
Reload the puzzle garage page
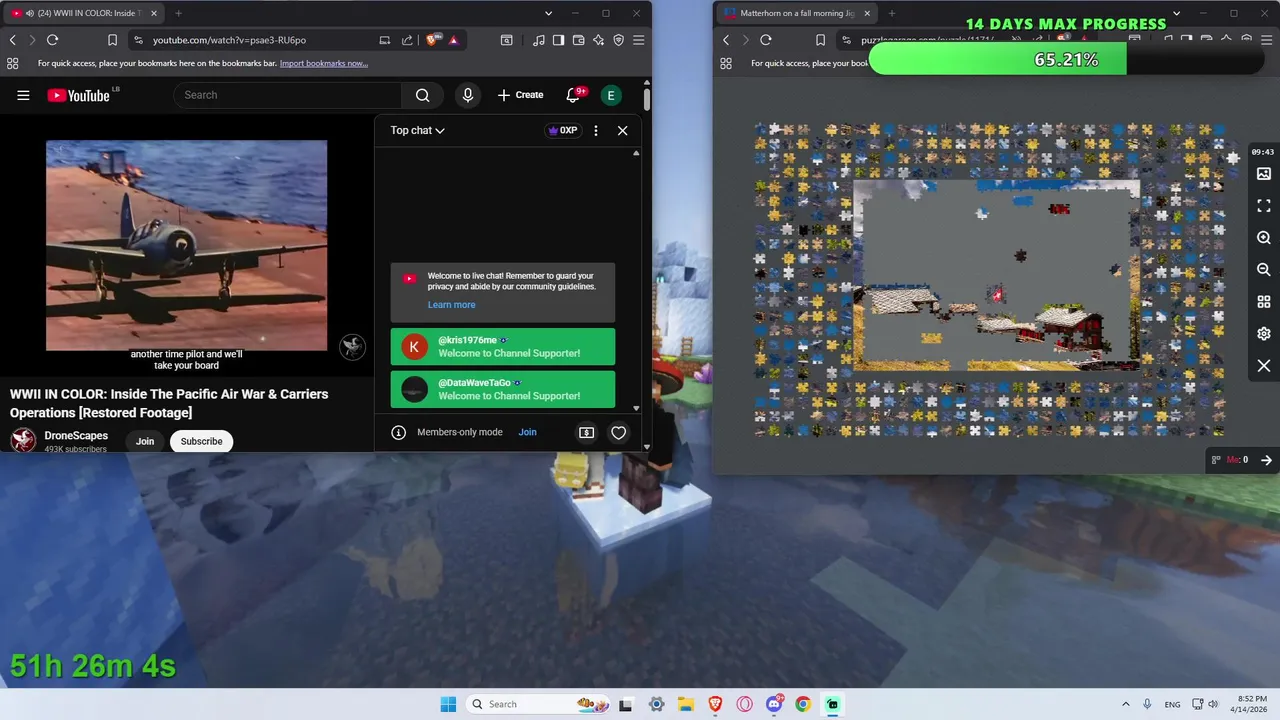click(x=765, y=40)
